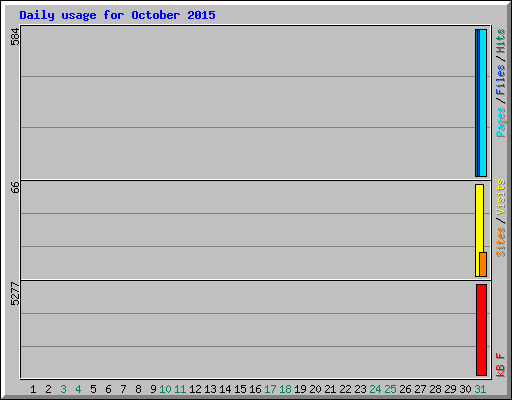Viewport: 512px width, 400px height.
Task: Click the 'Files' legend label
Action: tap(501, 80)
